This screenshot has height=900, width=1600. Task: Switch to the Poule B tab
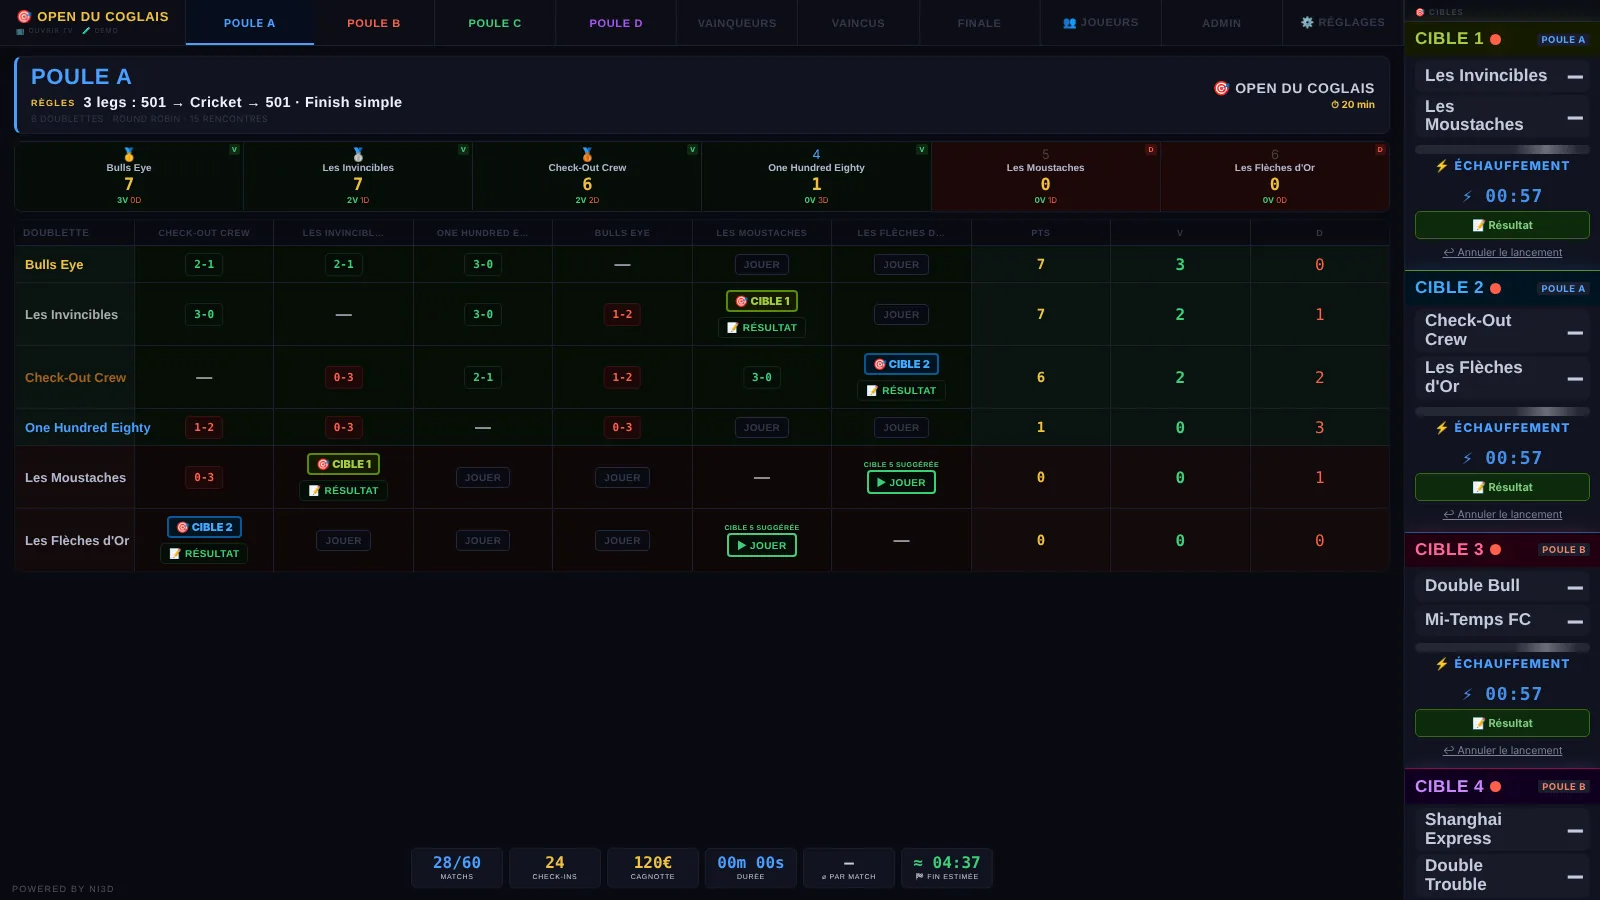point(374,23)
